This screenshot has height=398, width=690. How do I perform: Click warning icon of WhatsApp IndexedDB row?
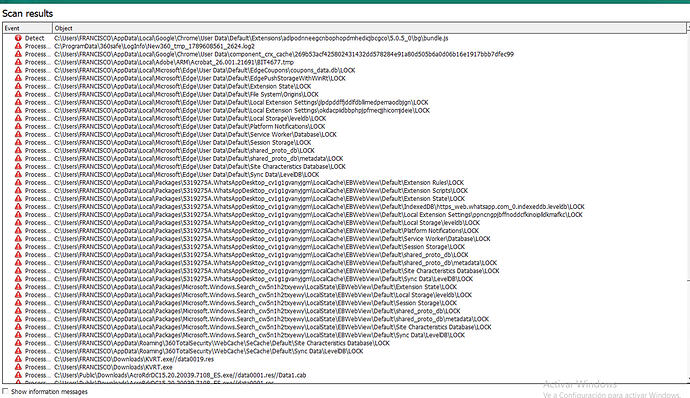click(18, 206)
